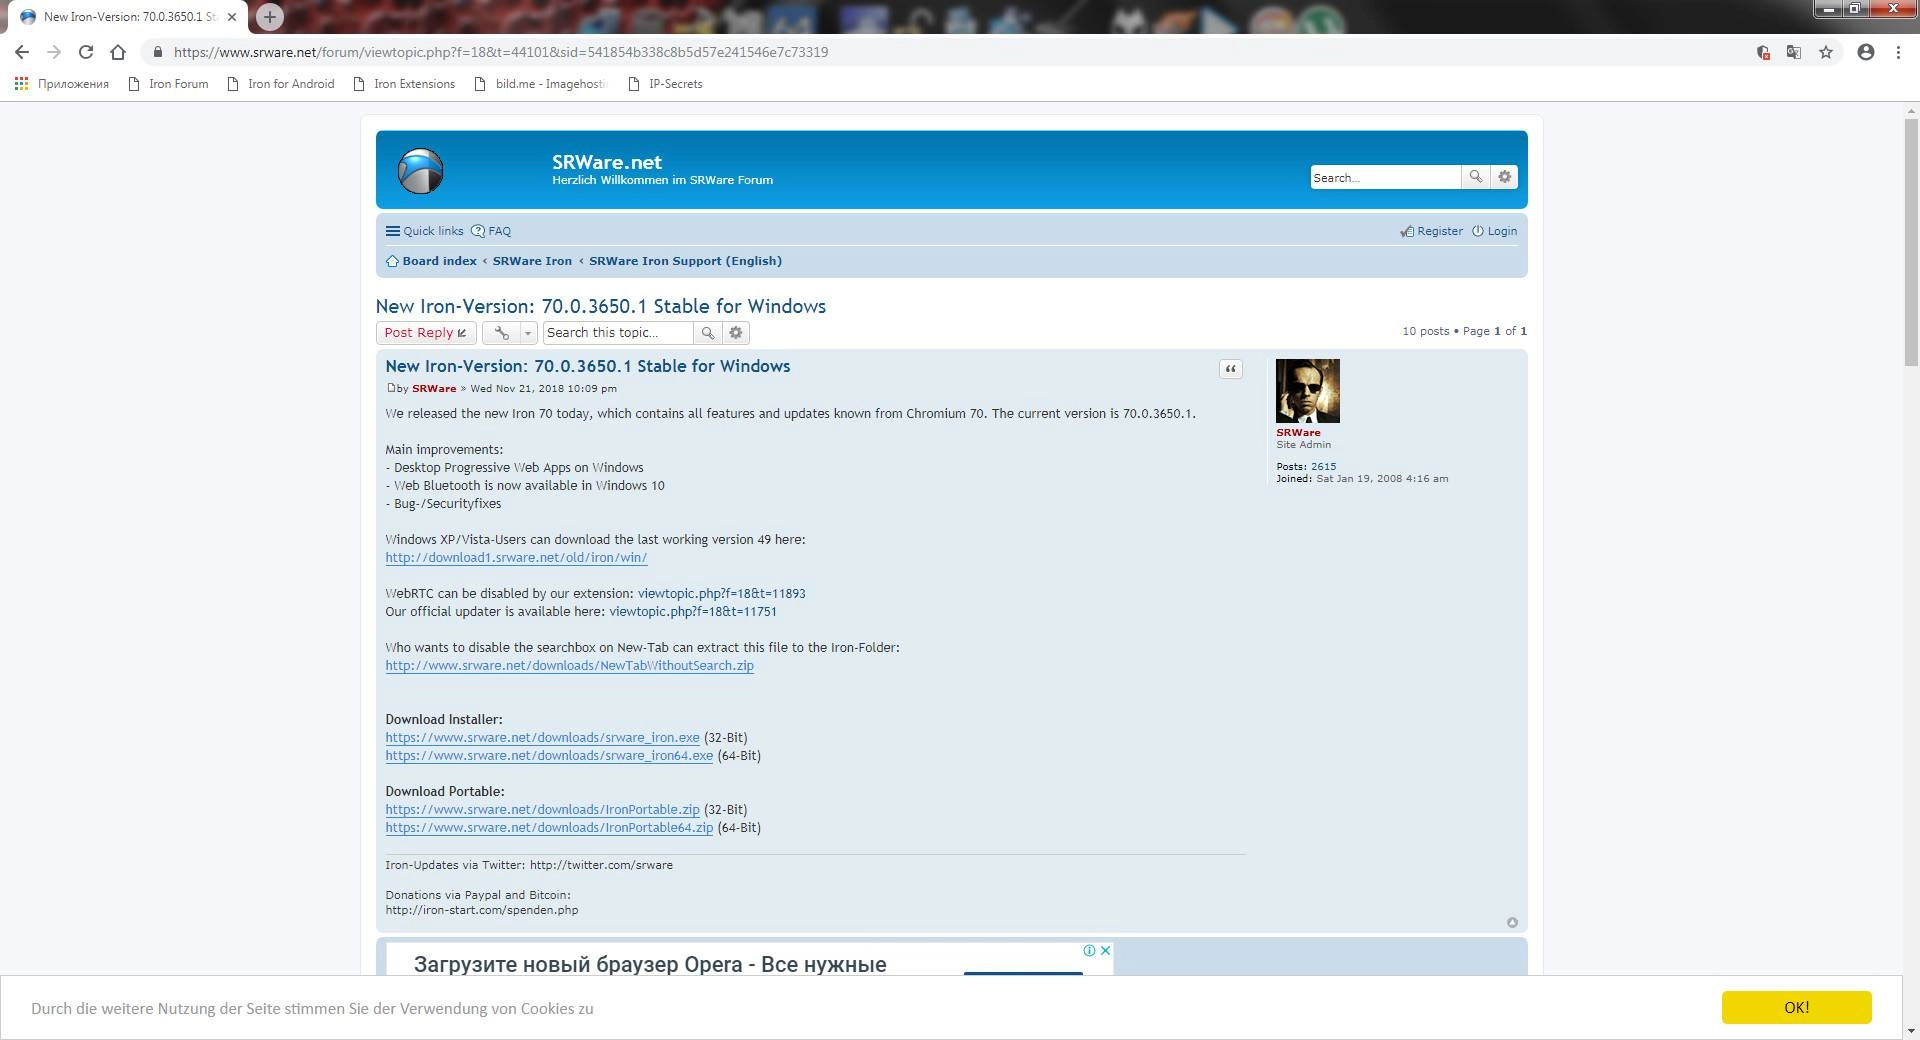Image resolution: width=1920 pixels, height=1040 pixels.
Task: Quote the first post
Action: 1231,369
